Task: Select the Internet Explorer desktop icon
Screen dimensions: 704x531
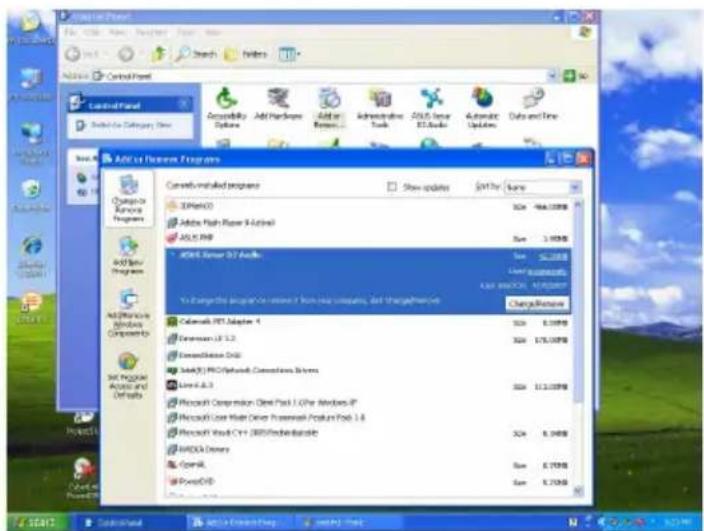Action: (31, 257)
